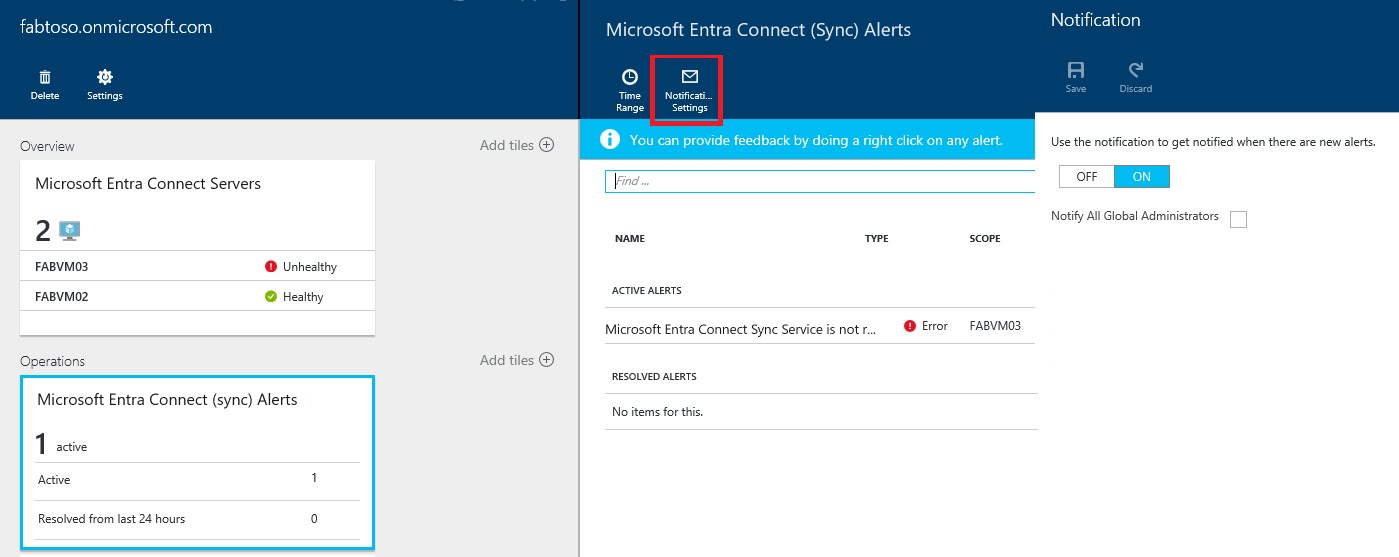Click the Active alerts count row
The width and height of the screenshot is (1399, 557).
tap(198, 480)
